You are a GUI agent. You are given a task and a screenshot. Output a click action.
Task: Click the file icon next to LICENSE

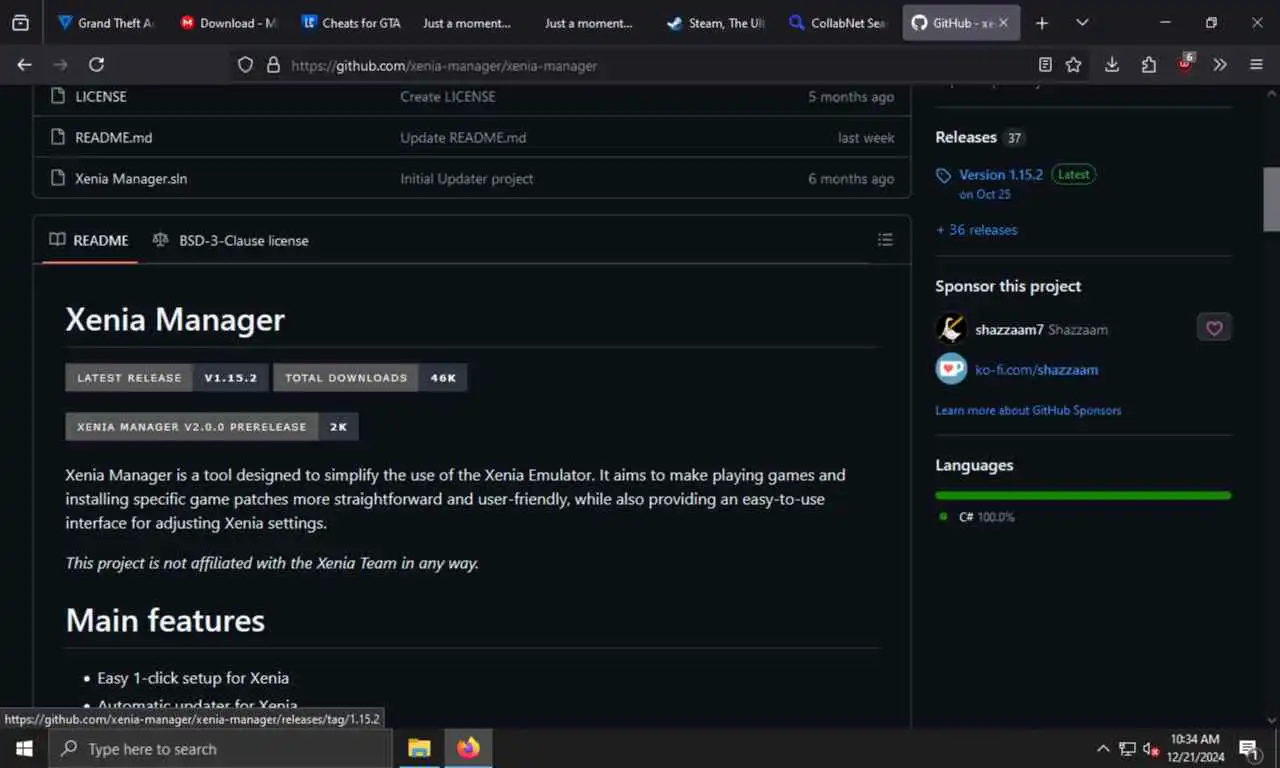click(57, 96)
